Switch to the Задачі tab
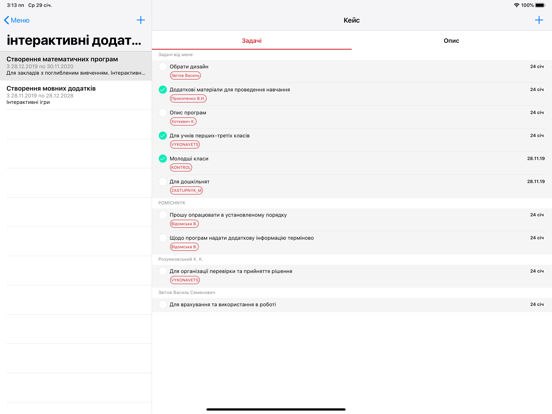 pyautogui.click(x=252, y=41)
